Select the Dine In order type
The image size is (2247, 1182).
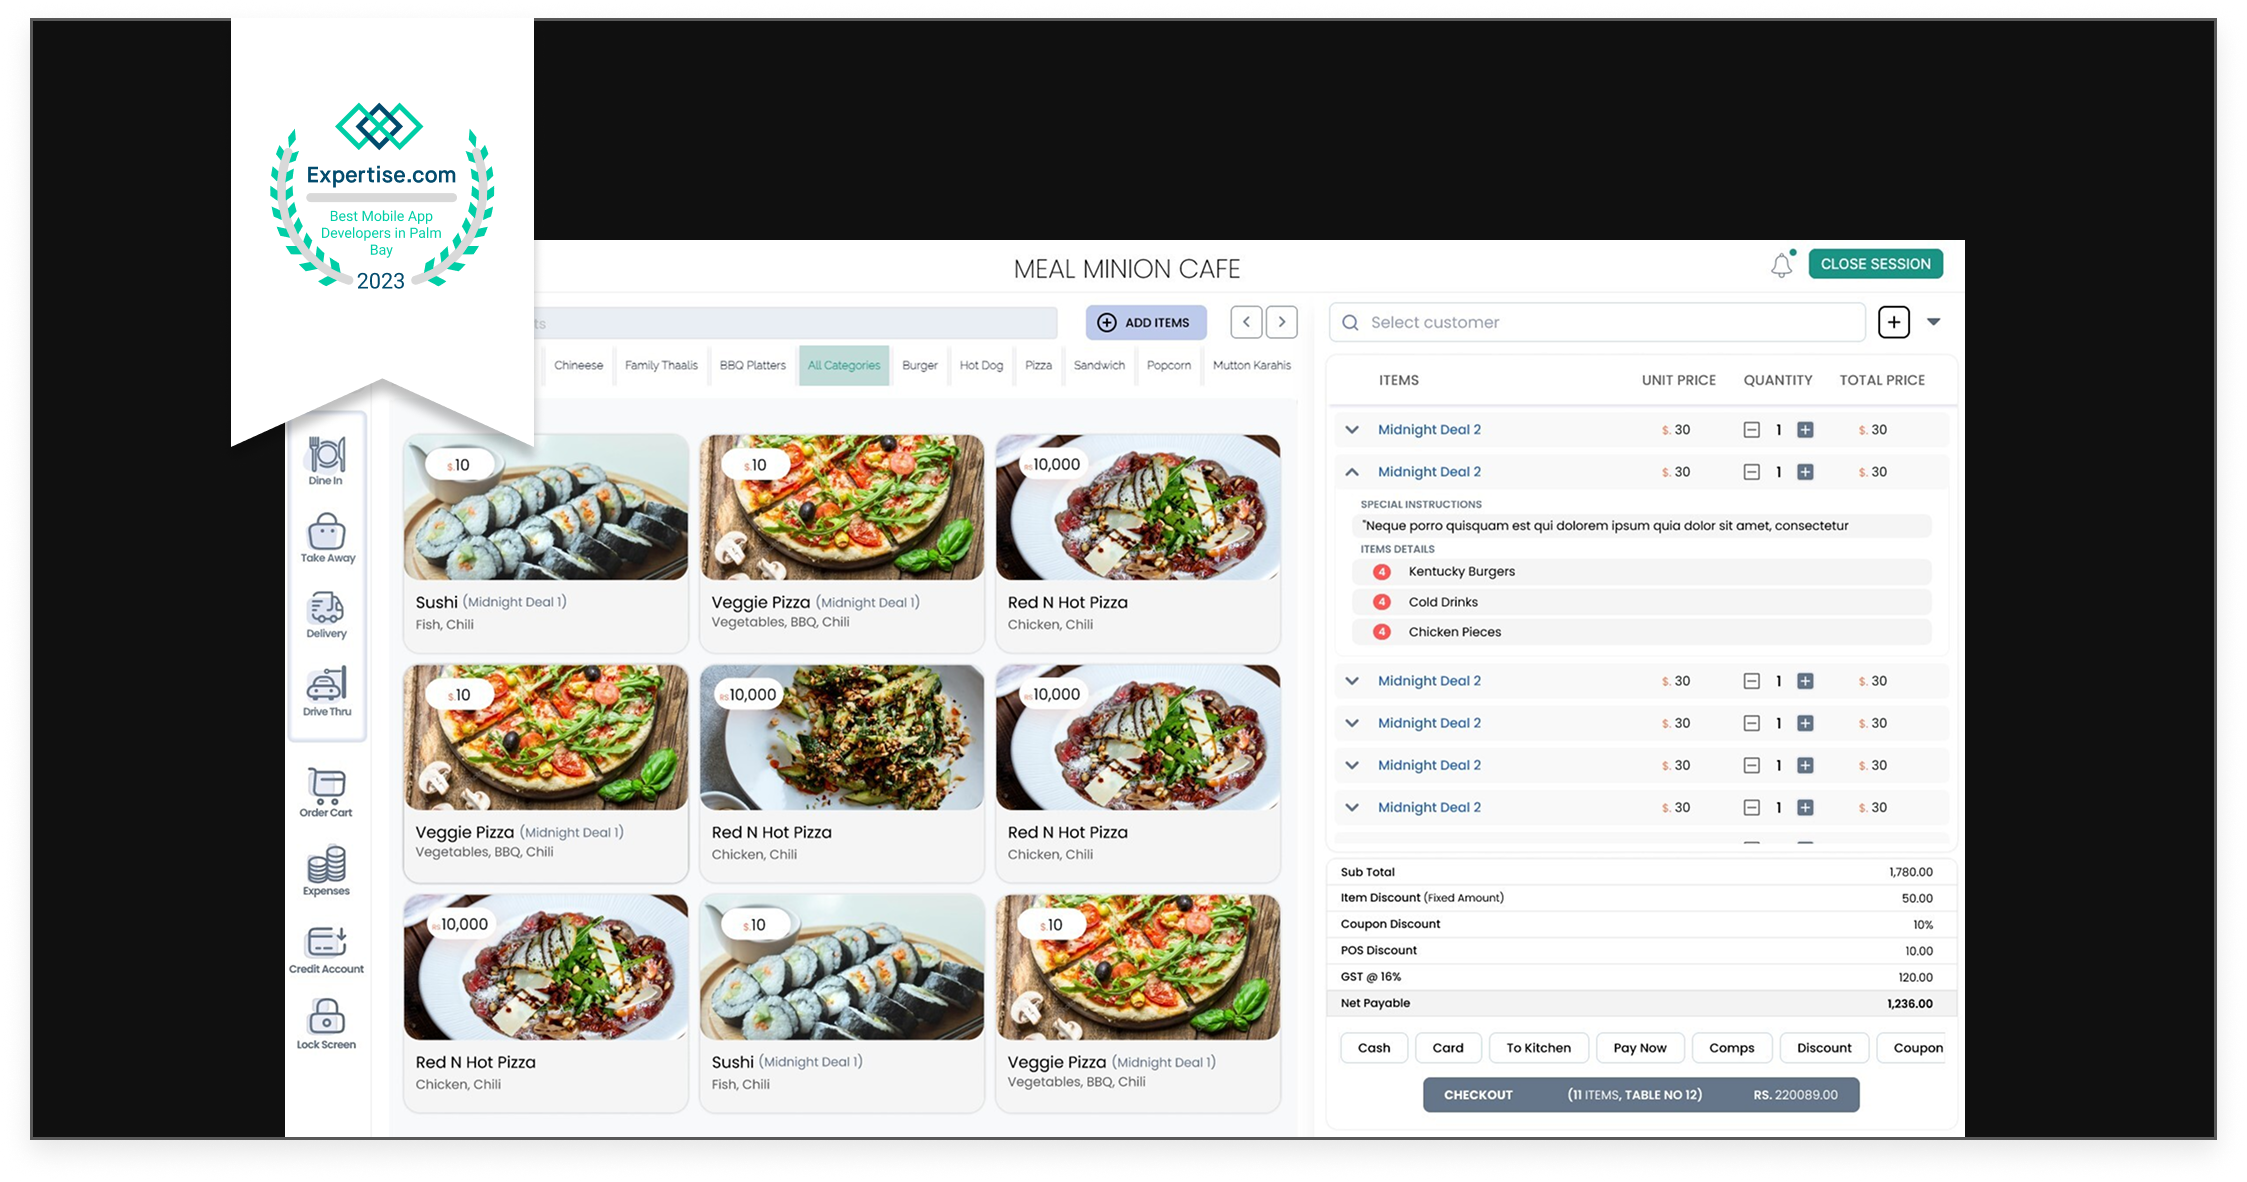[x=326, y=461]
